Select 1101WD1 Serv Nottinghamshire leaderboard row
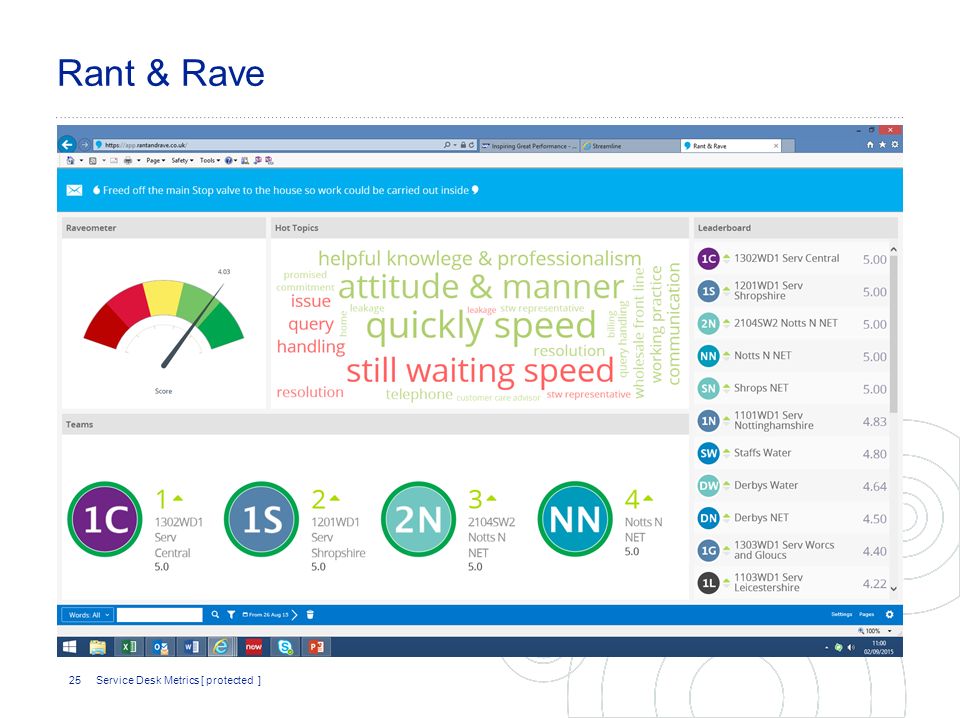 [792, 421]
